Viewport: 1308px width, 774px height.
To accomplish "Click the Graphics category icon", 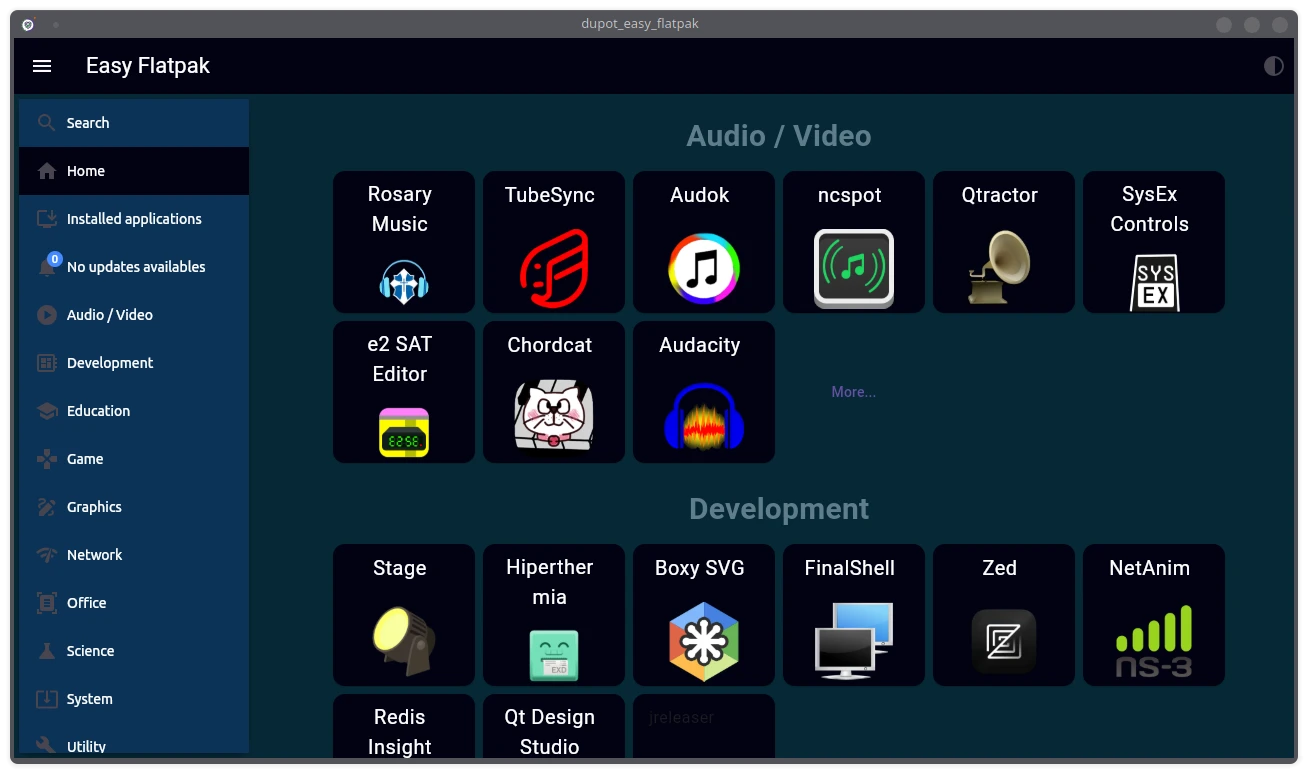I will (x=47, y=507).
